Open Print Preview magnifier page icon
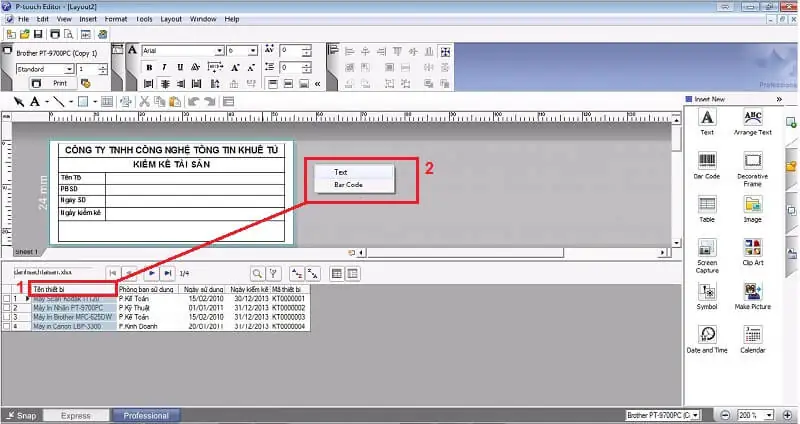Image resolution: width=800 pixels, height=424 pixels. (x=68, y=34)
